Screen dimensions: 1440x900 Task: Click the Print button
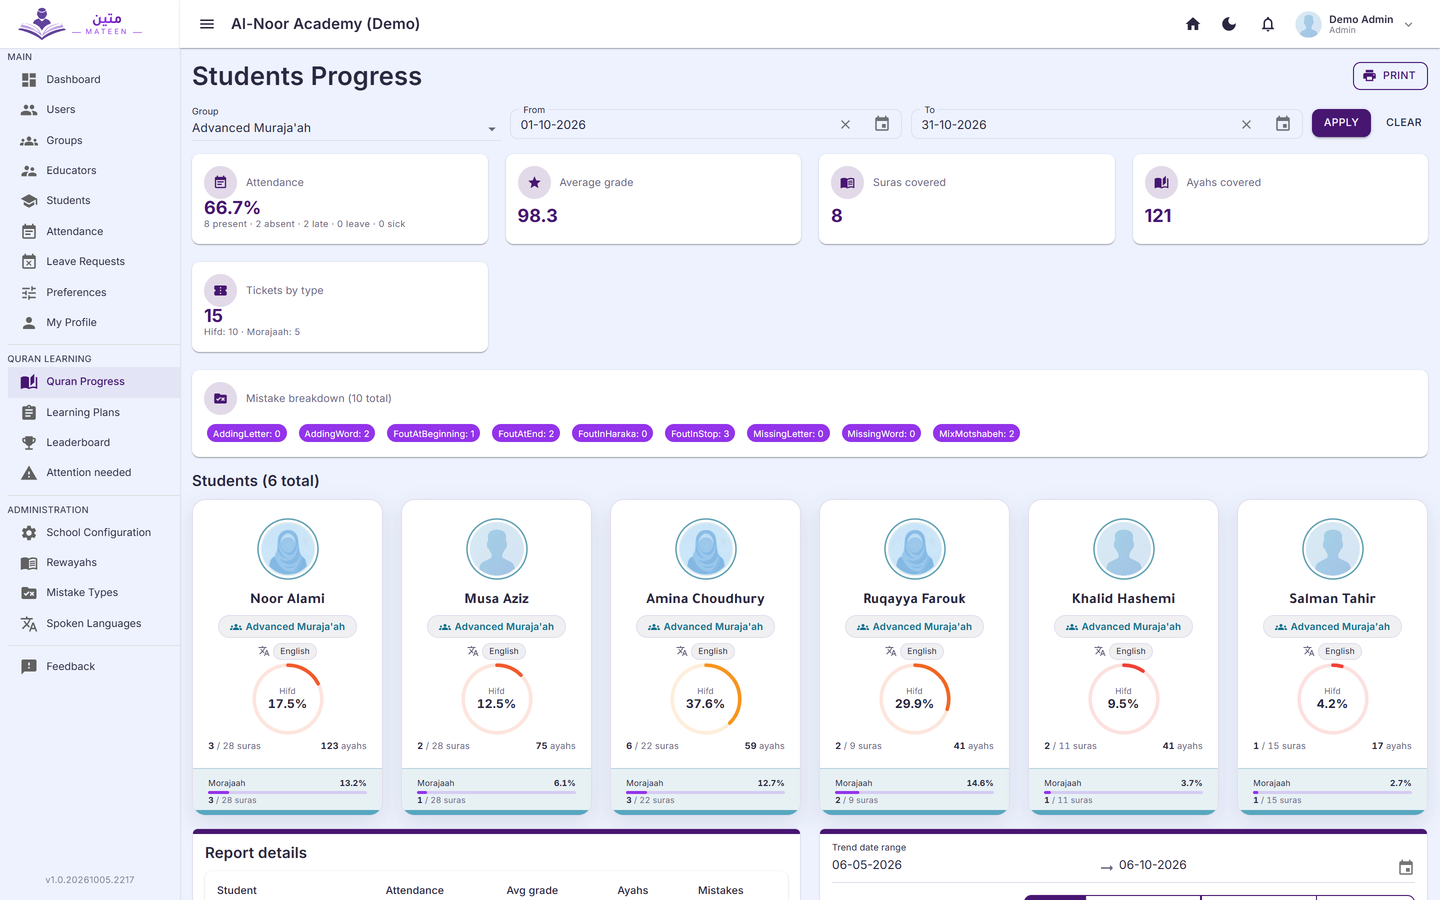pyautogui.click(x=1390, y=76)
